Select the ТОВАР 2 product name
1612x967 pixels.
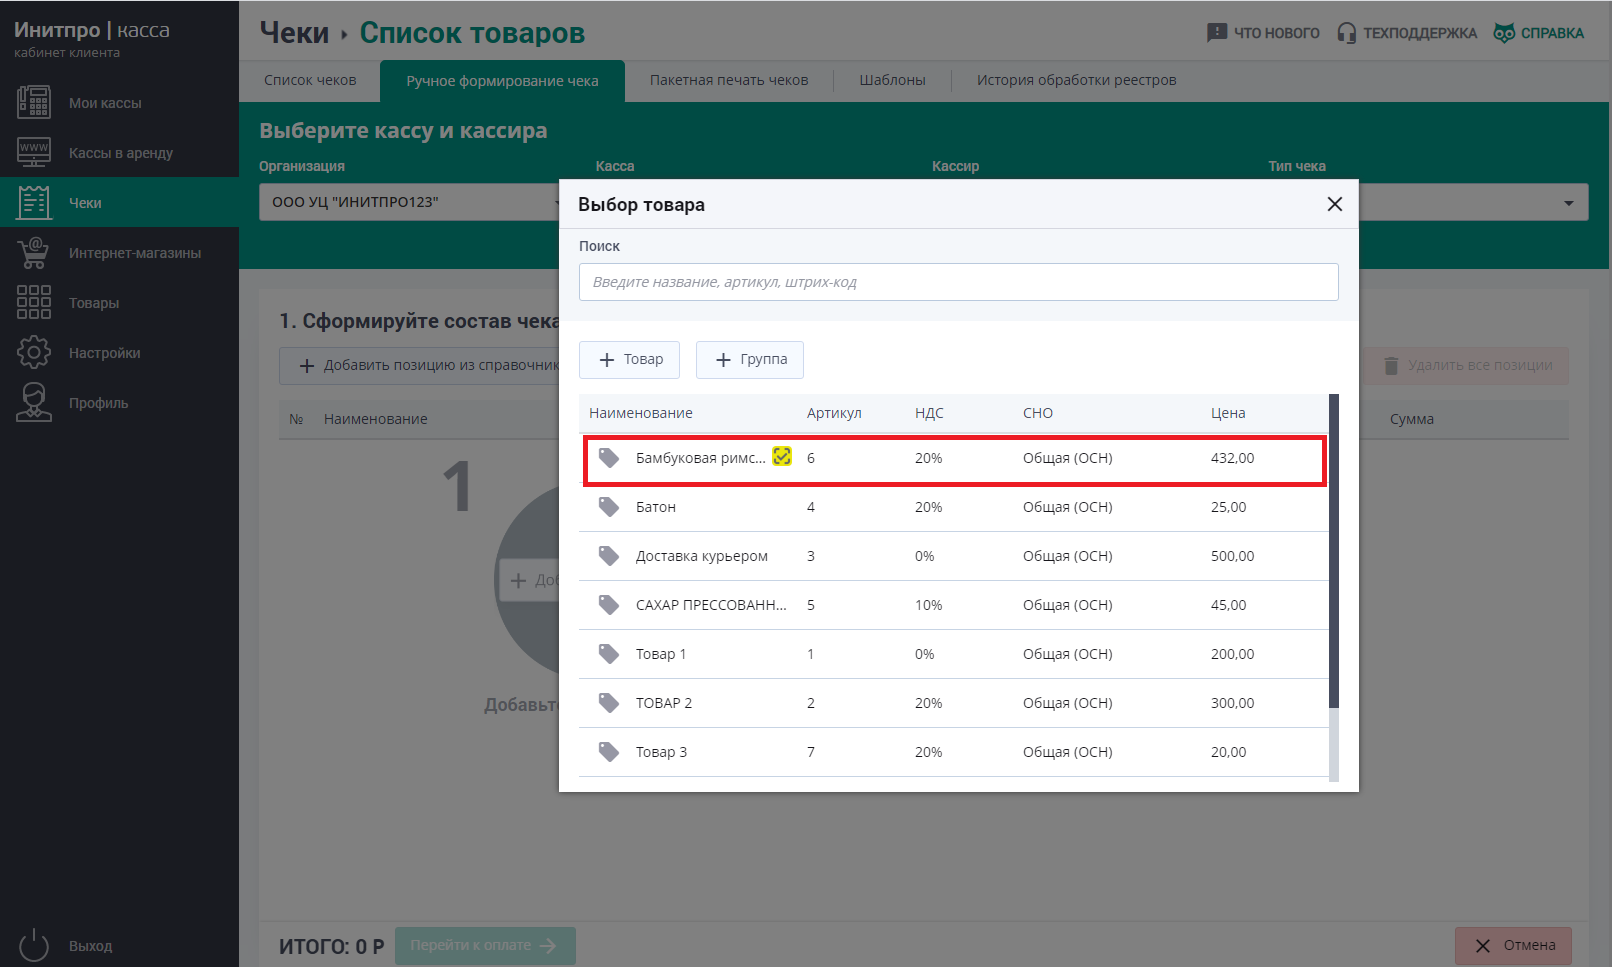pos(664,703)
